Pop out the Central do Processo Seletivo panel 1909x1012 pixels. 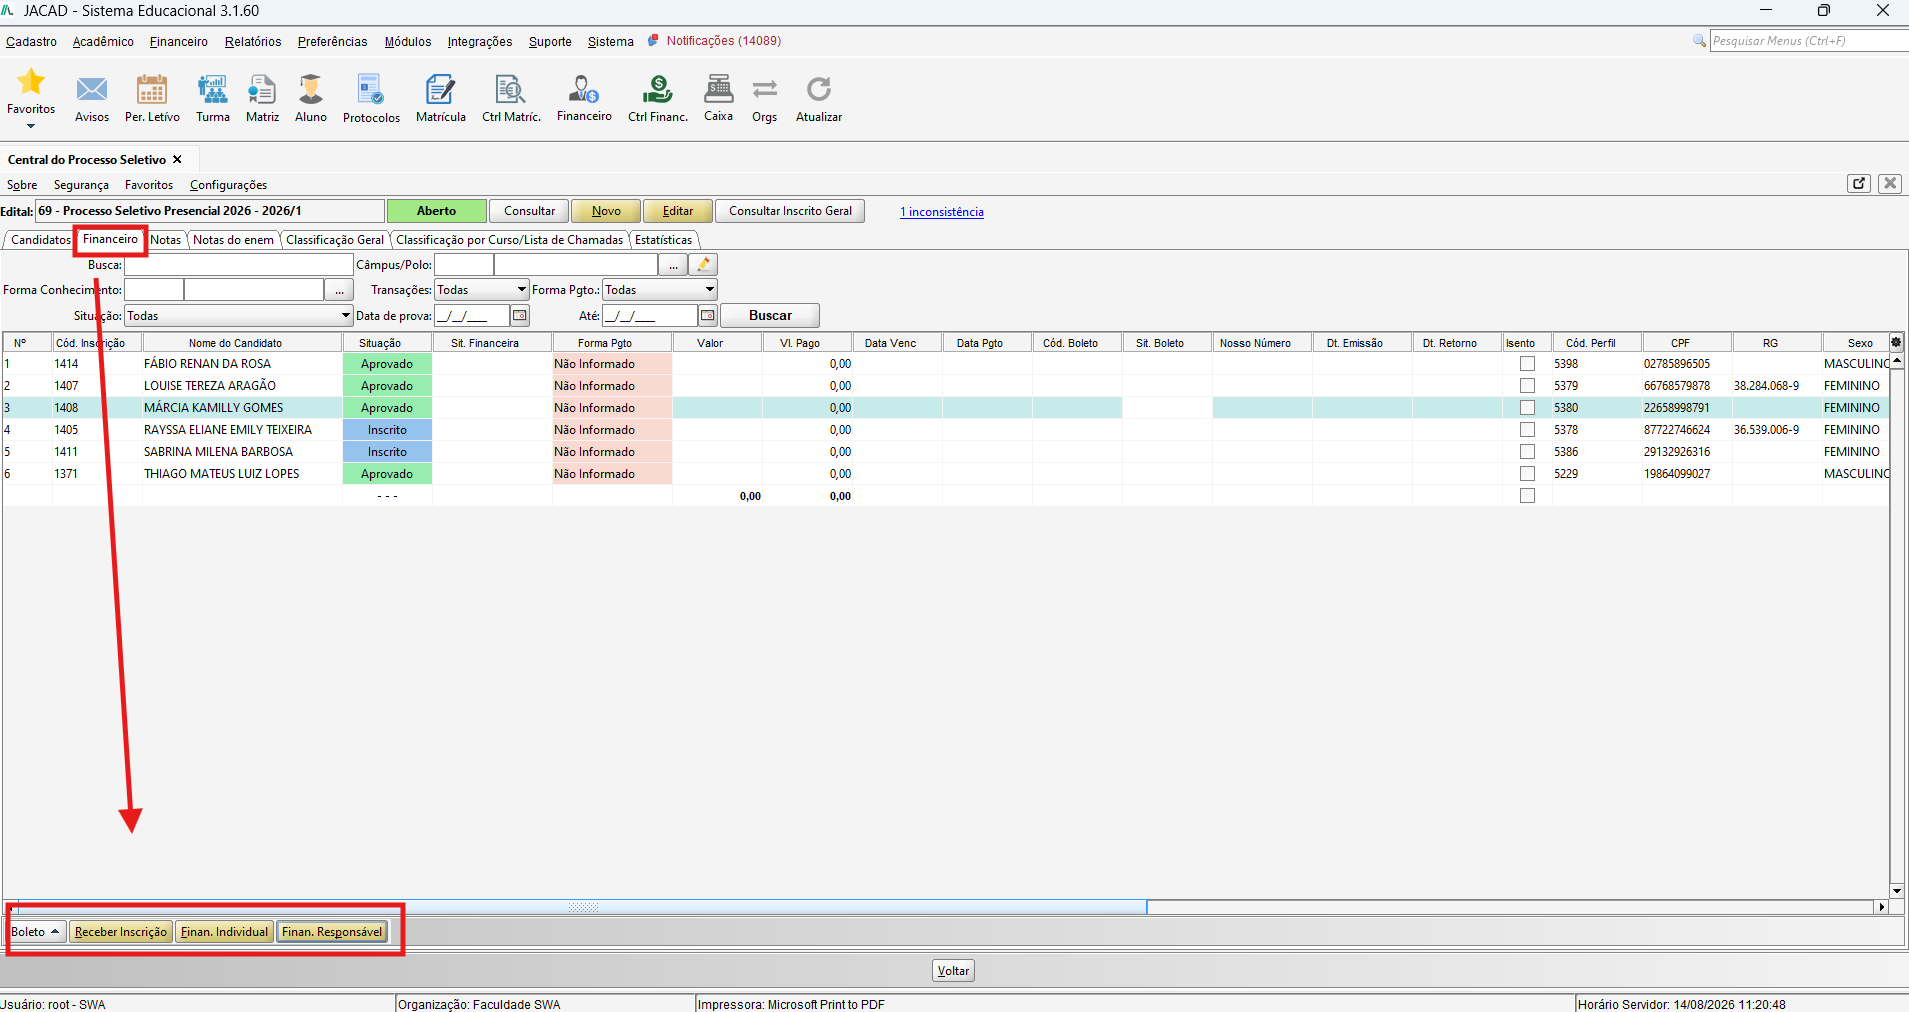tap(1859, 183)
